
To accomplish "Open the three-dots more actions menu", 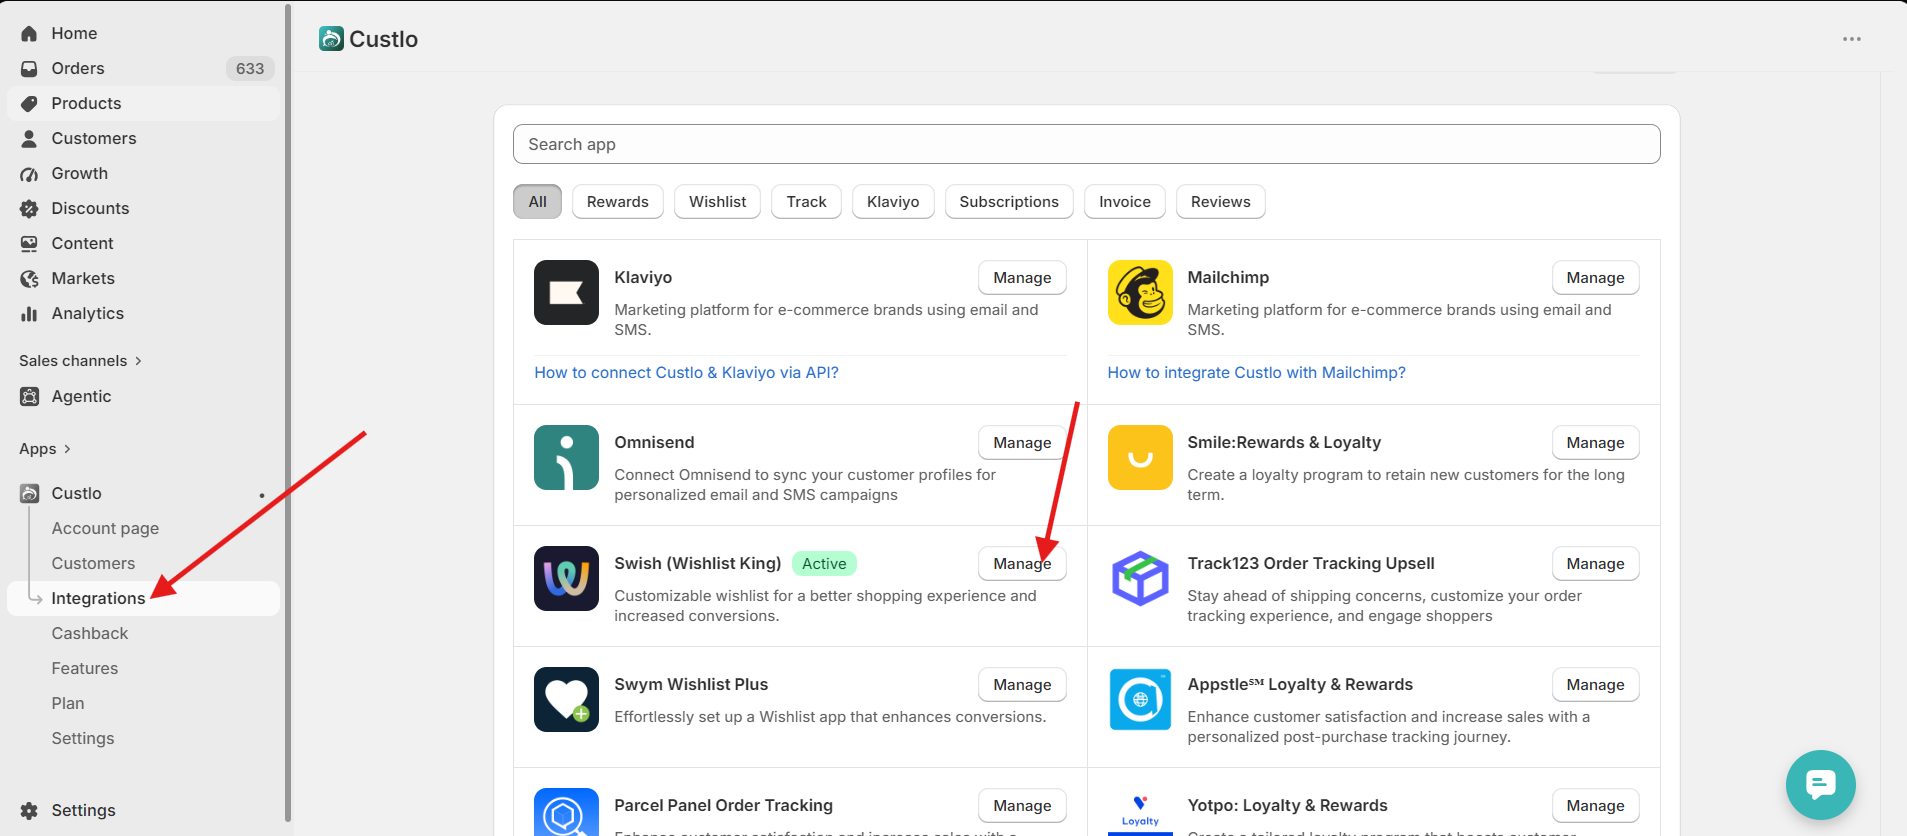I will coord(1852,39).
